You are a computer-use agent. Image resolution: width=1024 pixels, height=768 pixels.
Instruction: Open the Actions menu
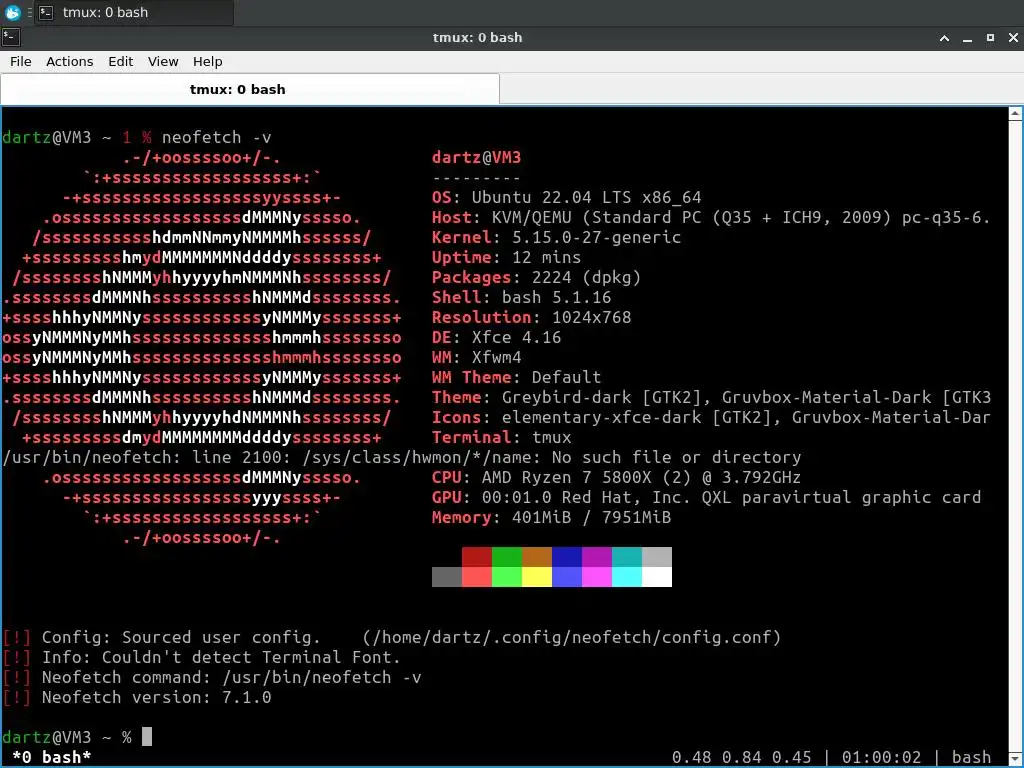point(69,61)
